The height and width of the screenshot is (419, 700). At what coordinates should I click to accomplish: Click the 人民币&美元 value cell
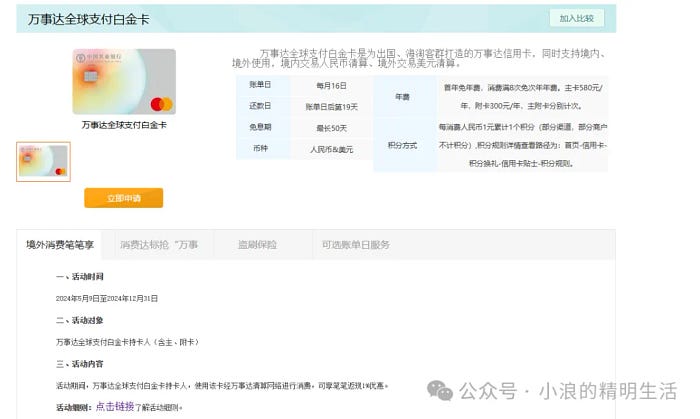[x=331, y=149]
